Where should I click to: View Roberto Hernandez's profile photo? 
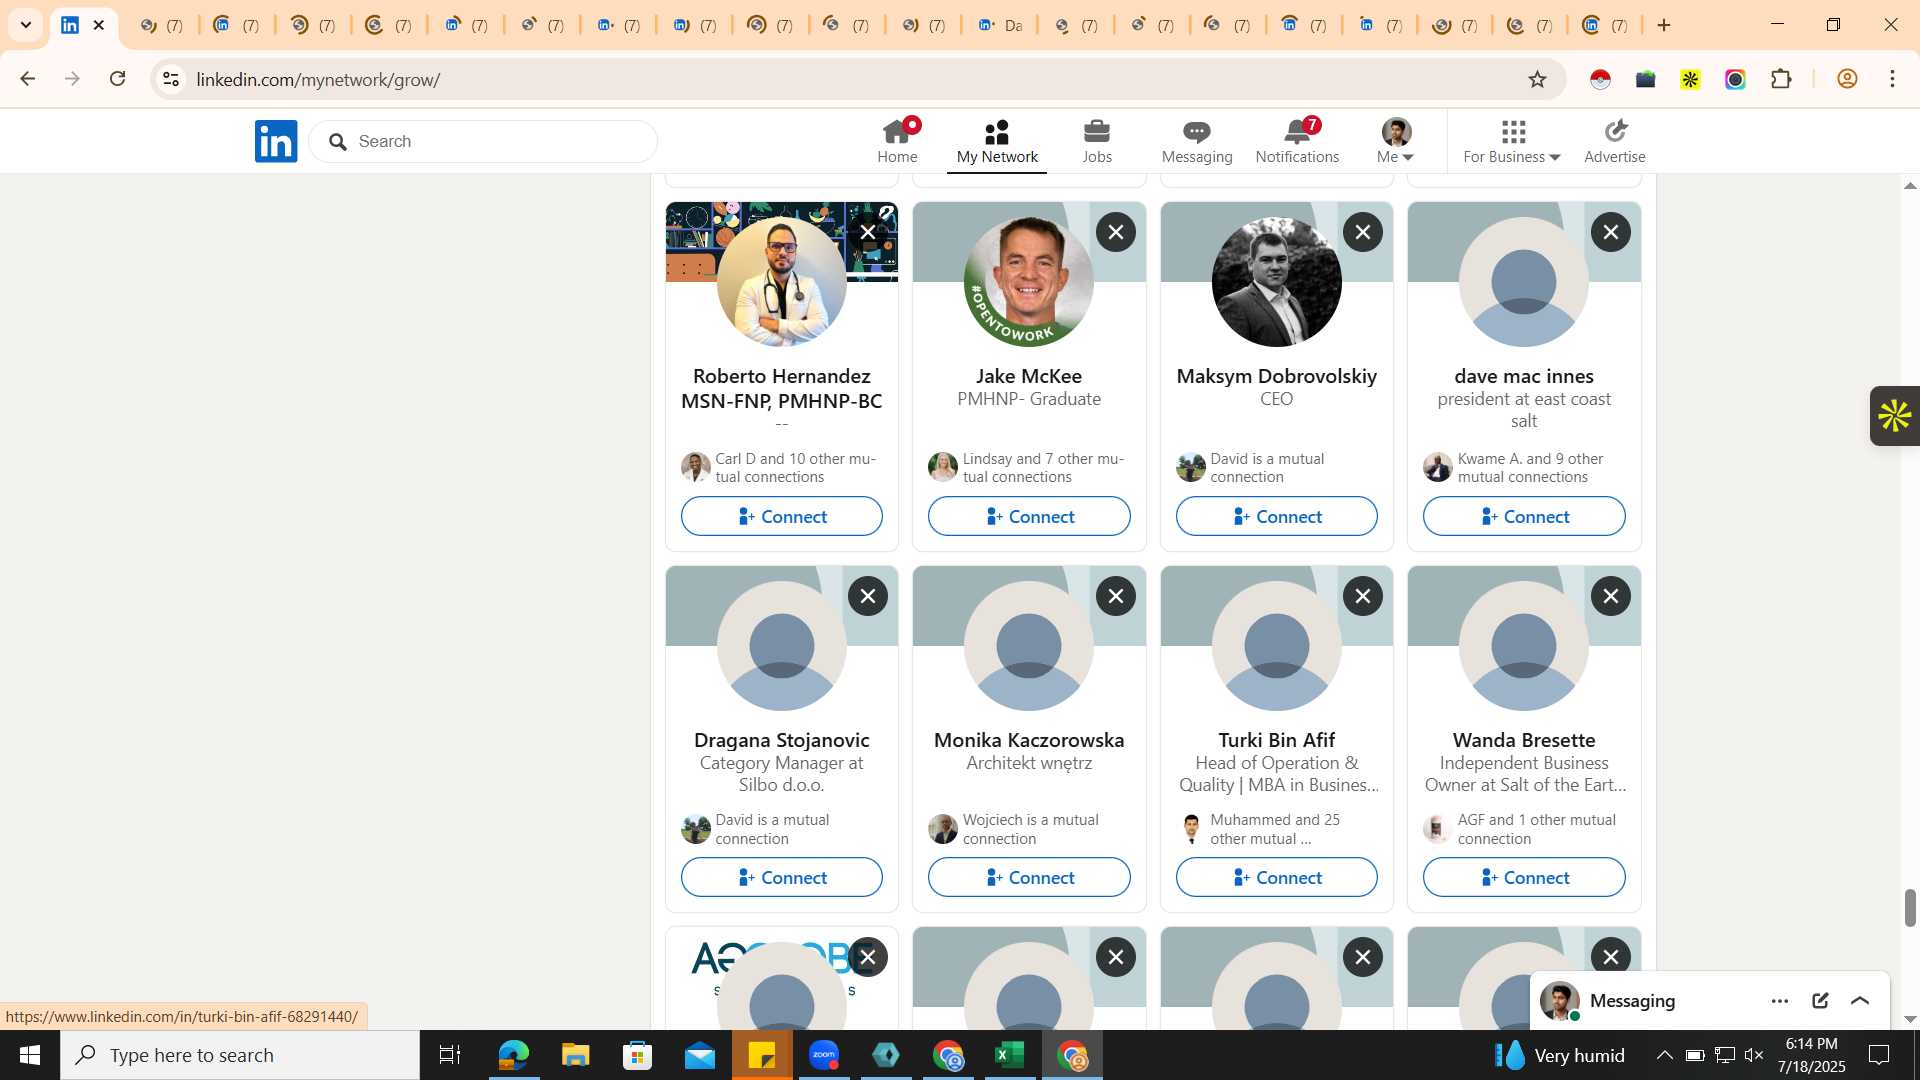(782, 282)
